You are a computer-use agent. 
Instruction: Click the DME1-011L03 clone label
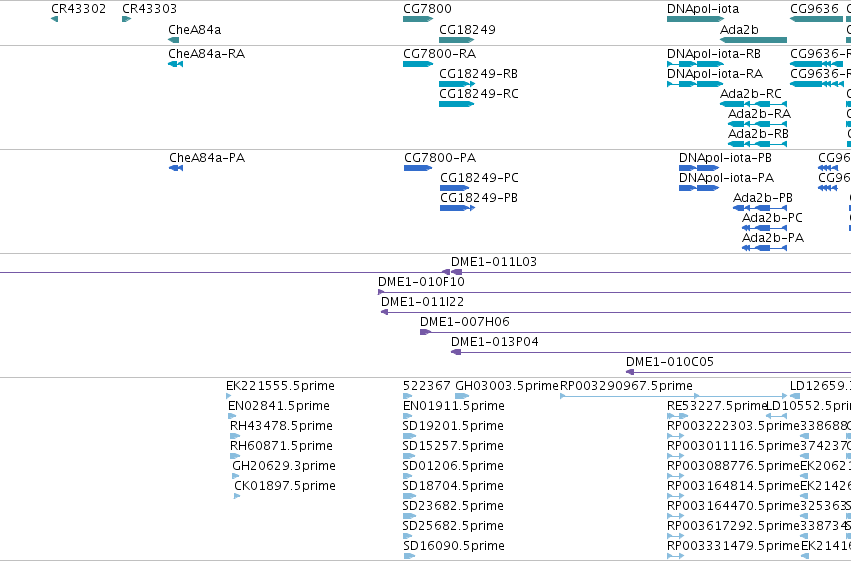[x=494, y=262]
